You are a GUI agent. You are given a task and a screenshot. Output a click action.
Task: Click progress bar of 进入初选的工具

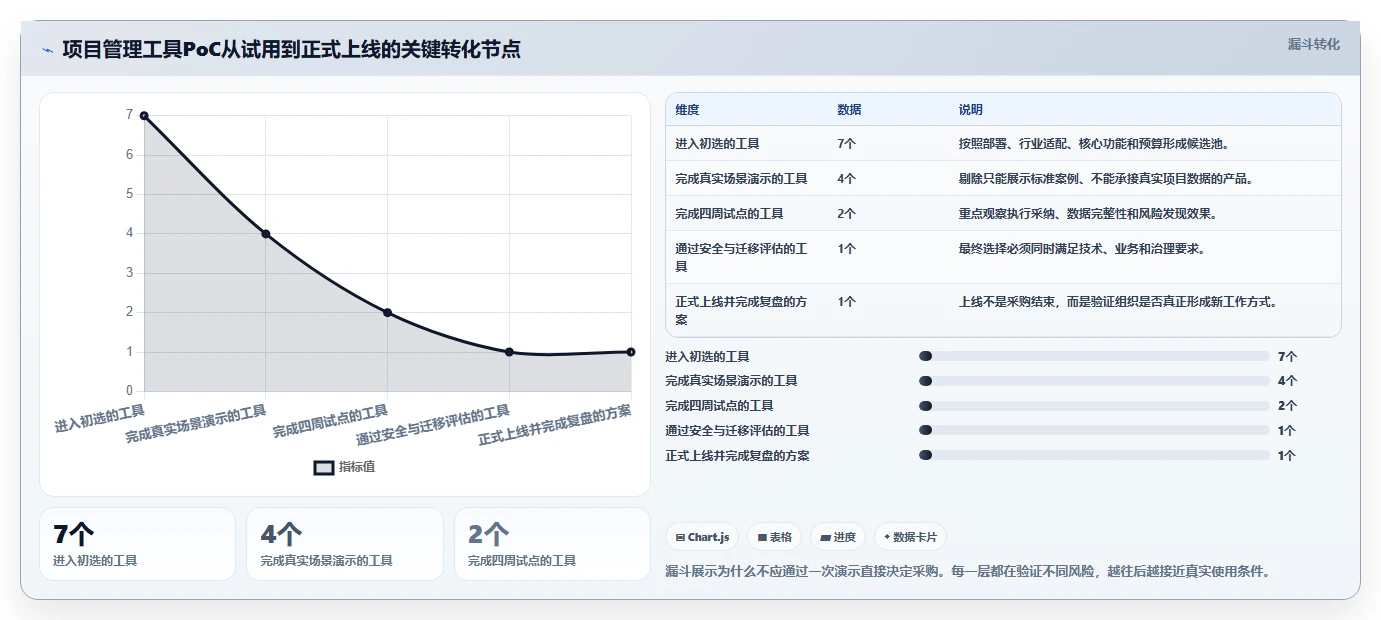point(1094,356)
